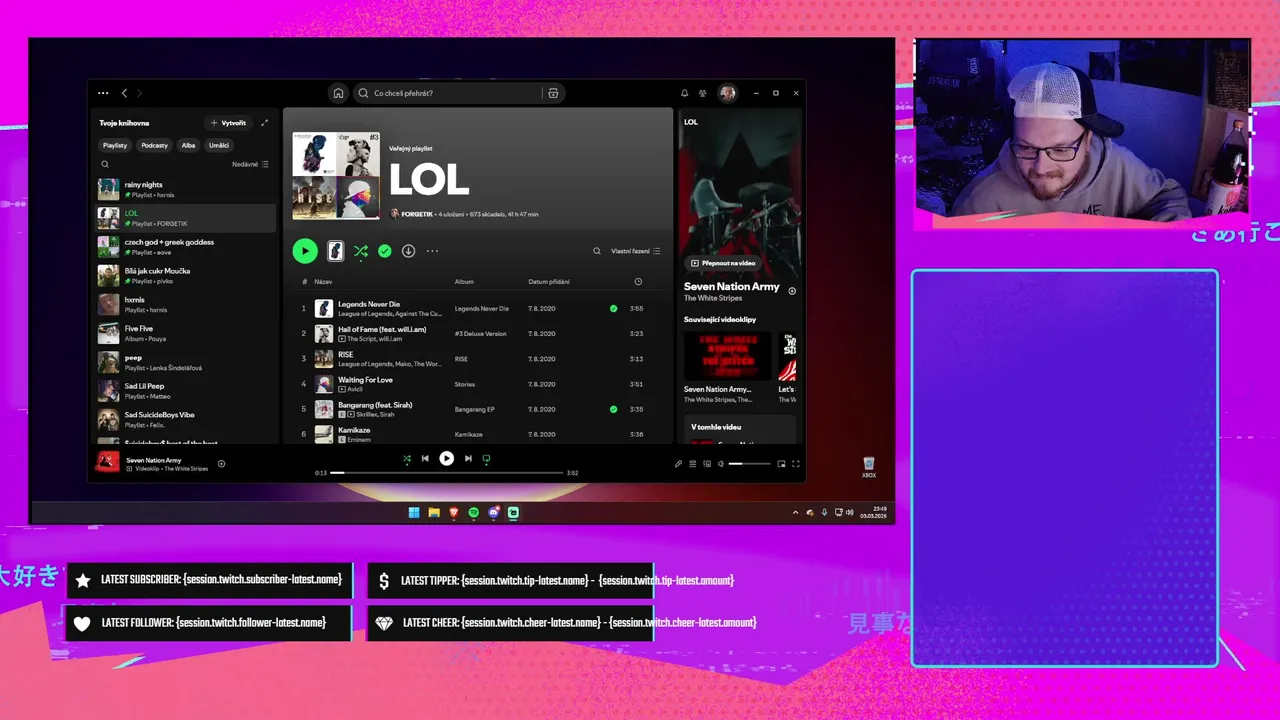Open Bílá jak cukr Moučka playlist
This screenshot has height=720, width=1280.
click(x=186, y=275)
